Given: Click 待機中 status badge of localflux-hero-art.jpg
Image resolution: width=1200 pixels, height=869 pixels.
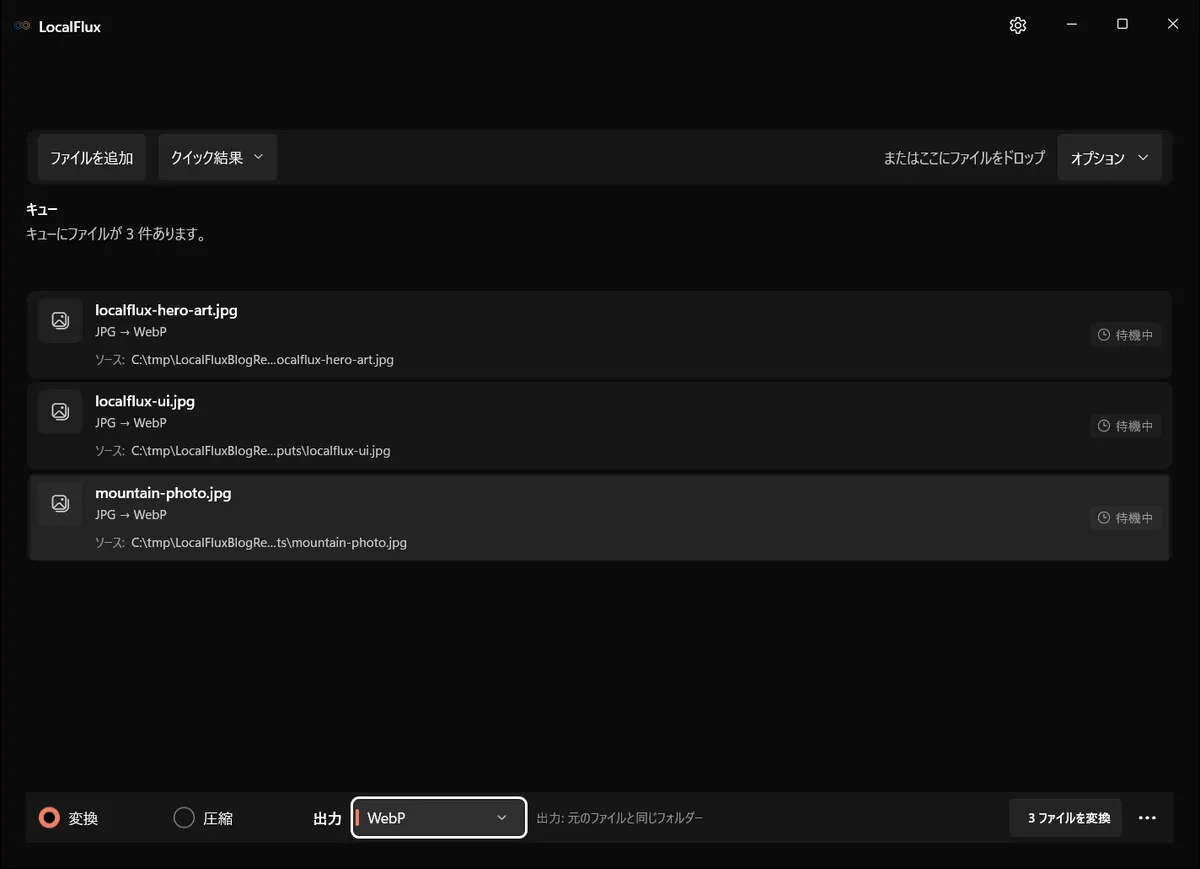Looking at the screenshot, I should [x=1125, y=335].
